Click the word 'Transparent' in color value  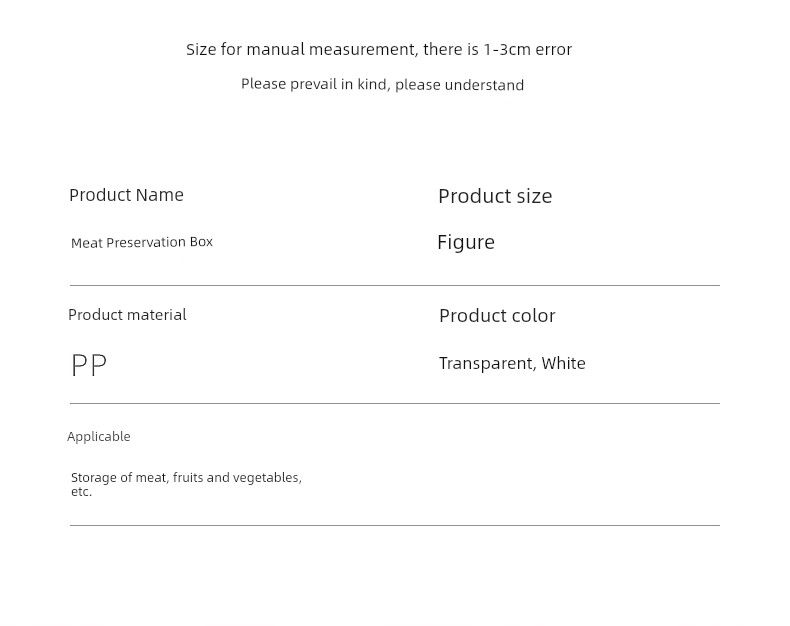[x=486, y=364]
